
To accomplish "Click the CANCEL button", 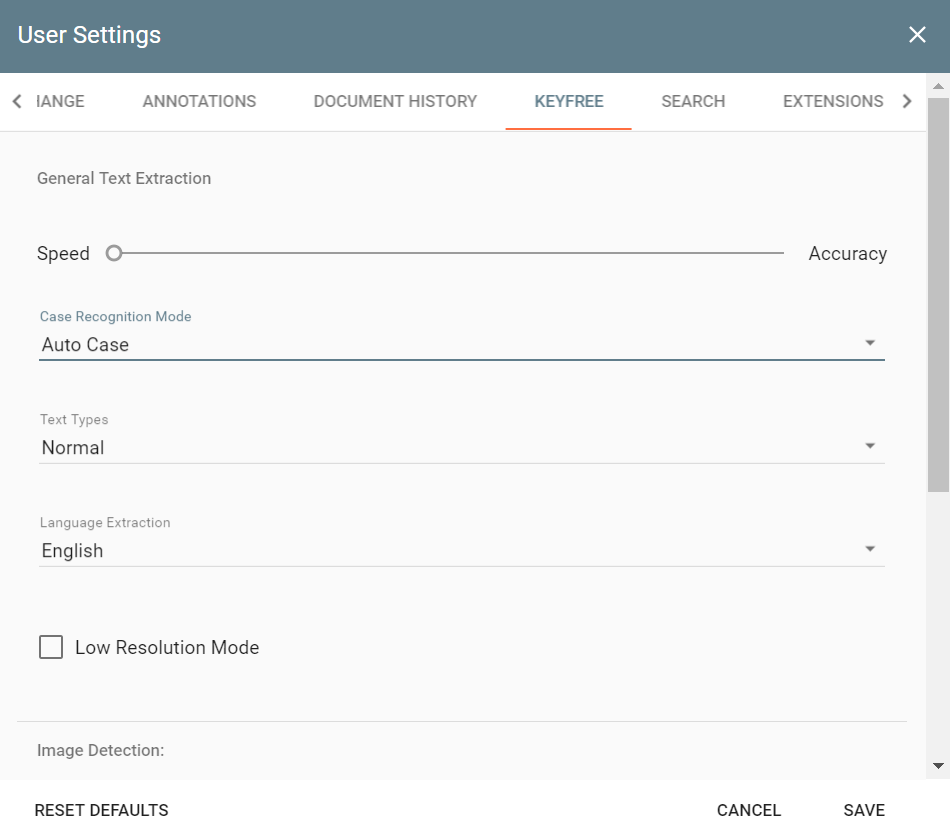I will [x=748, y=810].
